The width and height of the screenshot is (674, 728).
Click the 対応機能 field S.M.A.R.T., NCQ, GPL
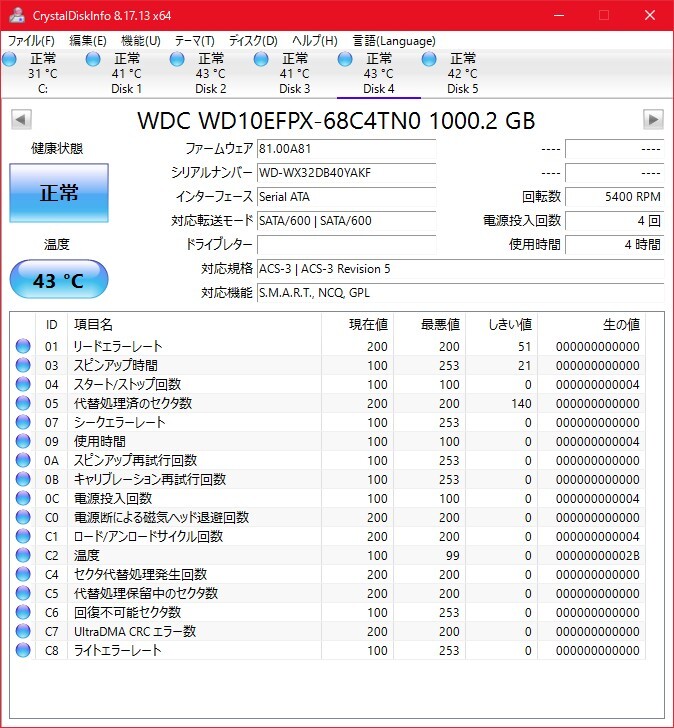click(460, 293)
